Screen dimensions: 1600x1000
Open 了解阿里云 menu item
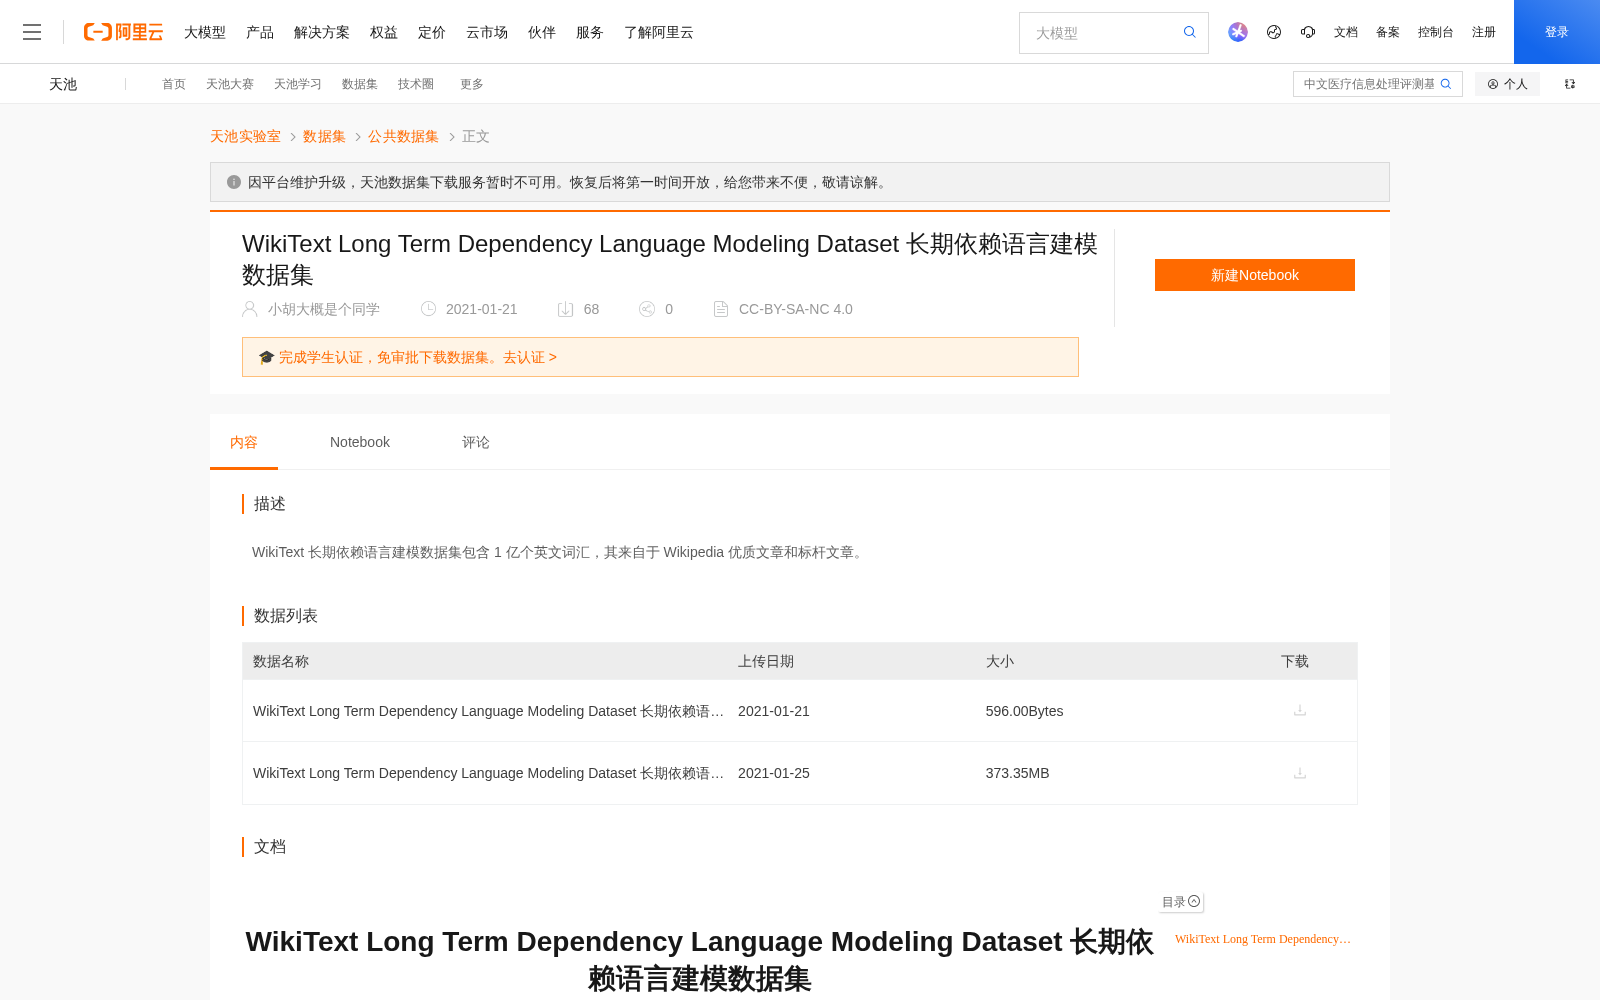(x=659, y=32)
